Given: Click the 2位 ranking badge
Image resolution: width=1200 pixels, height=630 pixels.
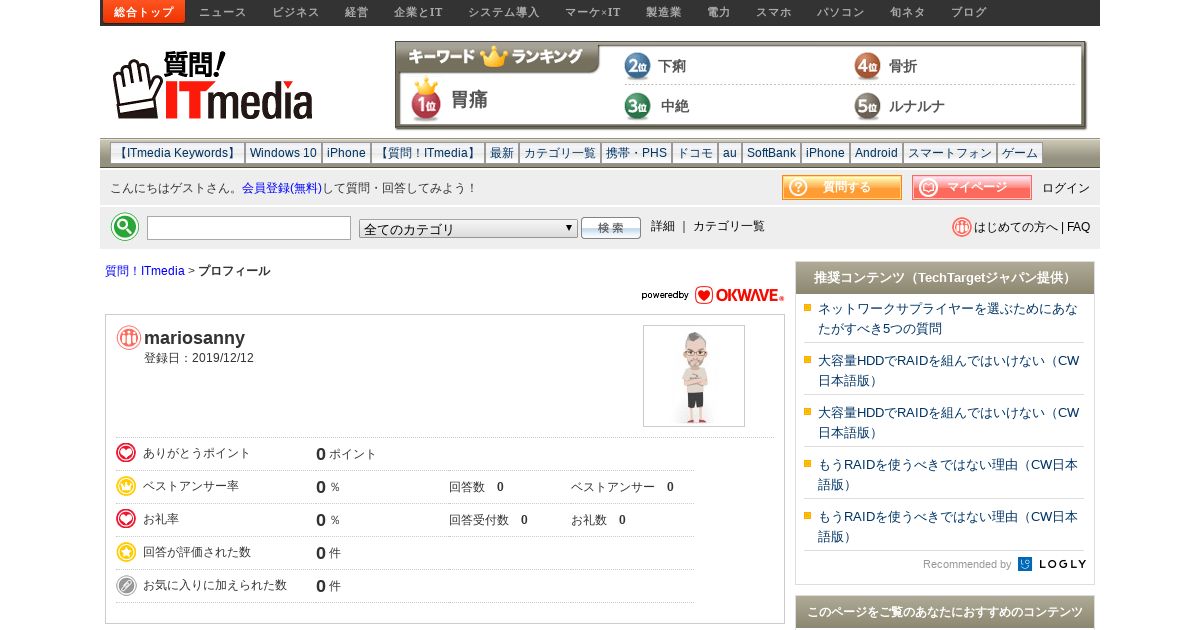Looking at the screenshot, I should coord(637,66).
